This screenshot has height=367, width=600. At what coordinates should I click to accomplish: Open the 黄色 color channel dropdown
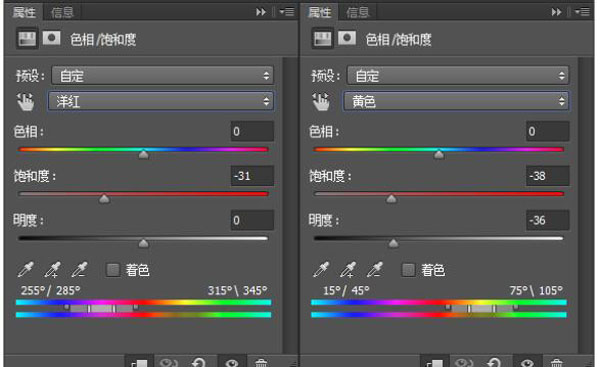(456, 101)
